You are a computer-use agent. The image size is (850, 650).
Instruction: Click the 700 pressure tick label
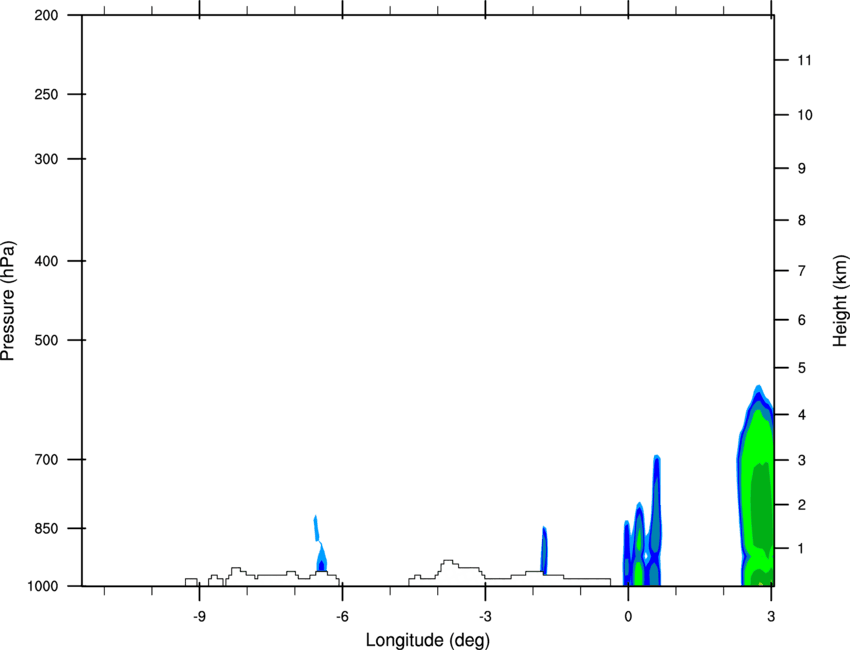(46, 459)
